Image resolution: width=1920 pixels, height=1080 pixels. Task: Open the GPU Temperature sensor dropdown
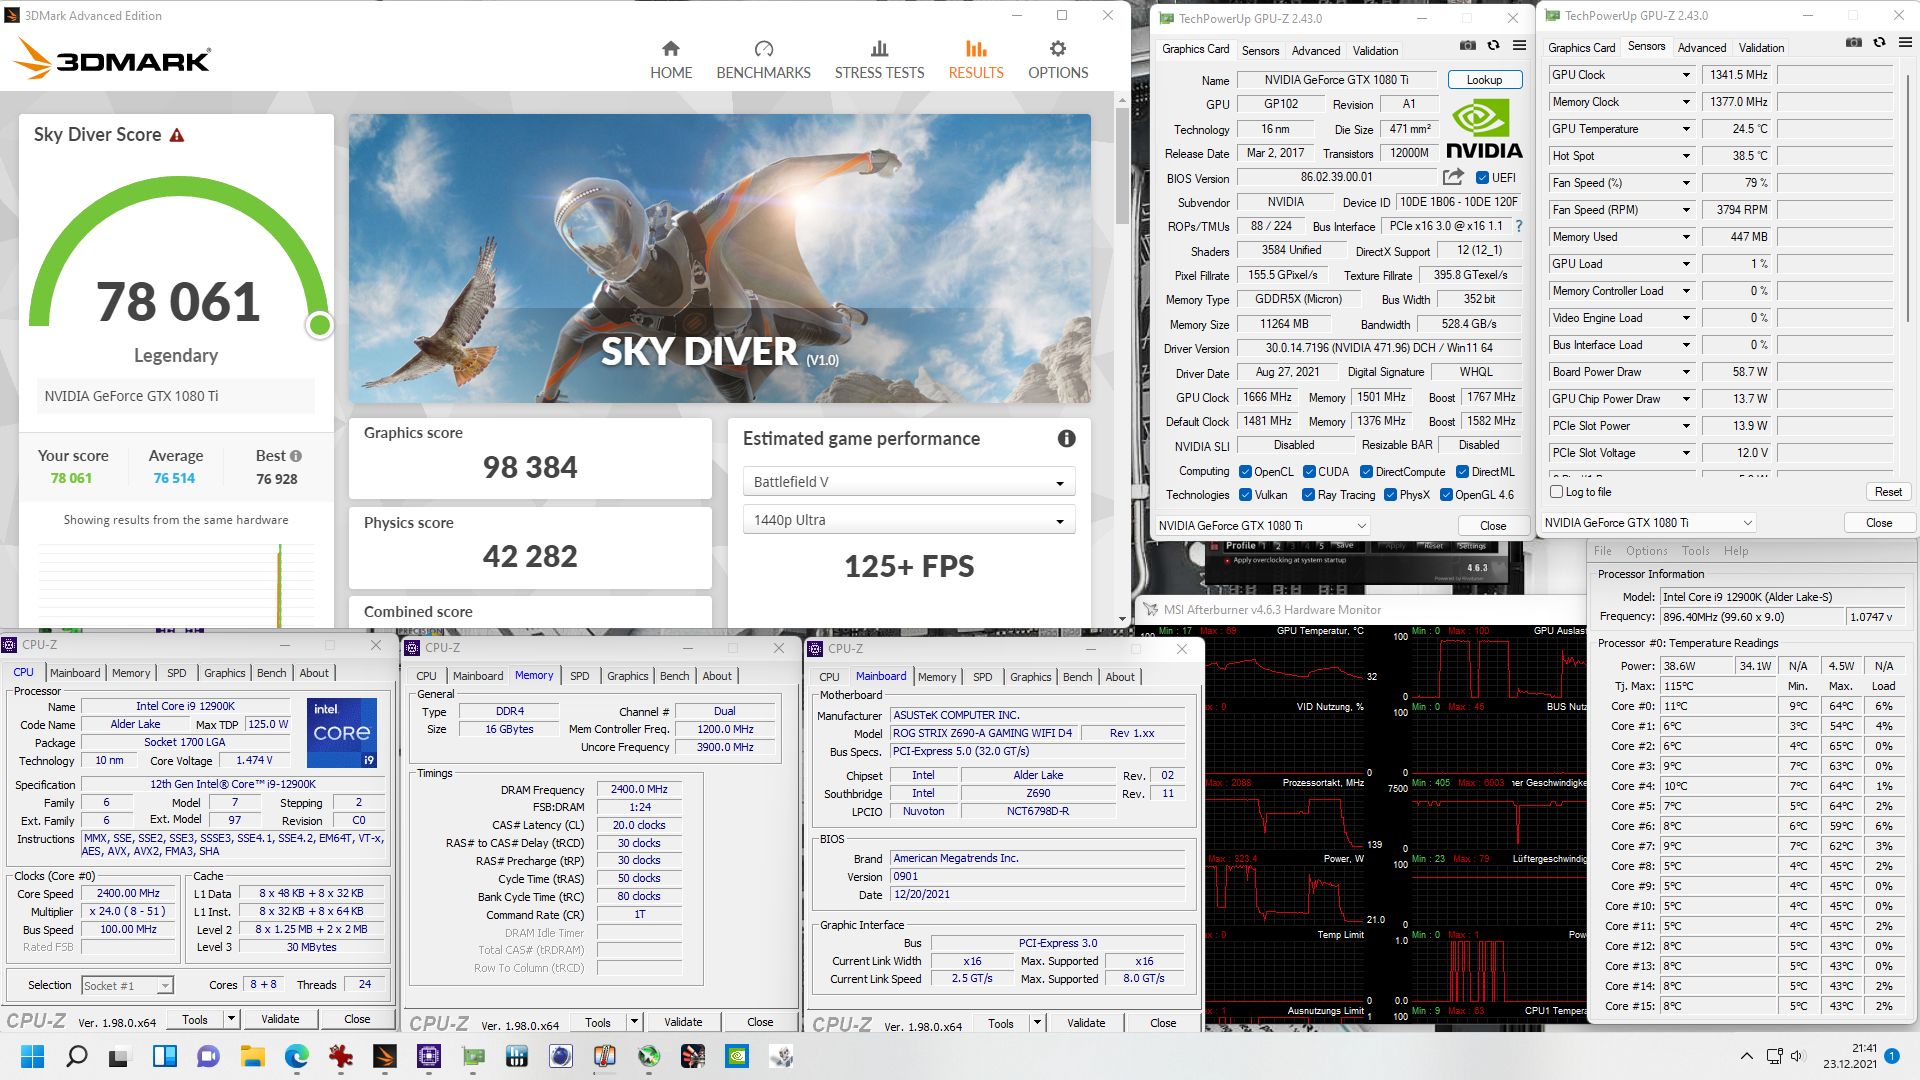1686,129
